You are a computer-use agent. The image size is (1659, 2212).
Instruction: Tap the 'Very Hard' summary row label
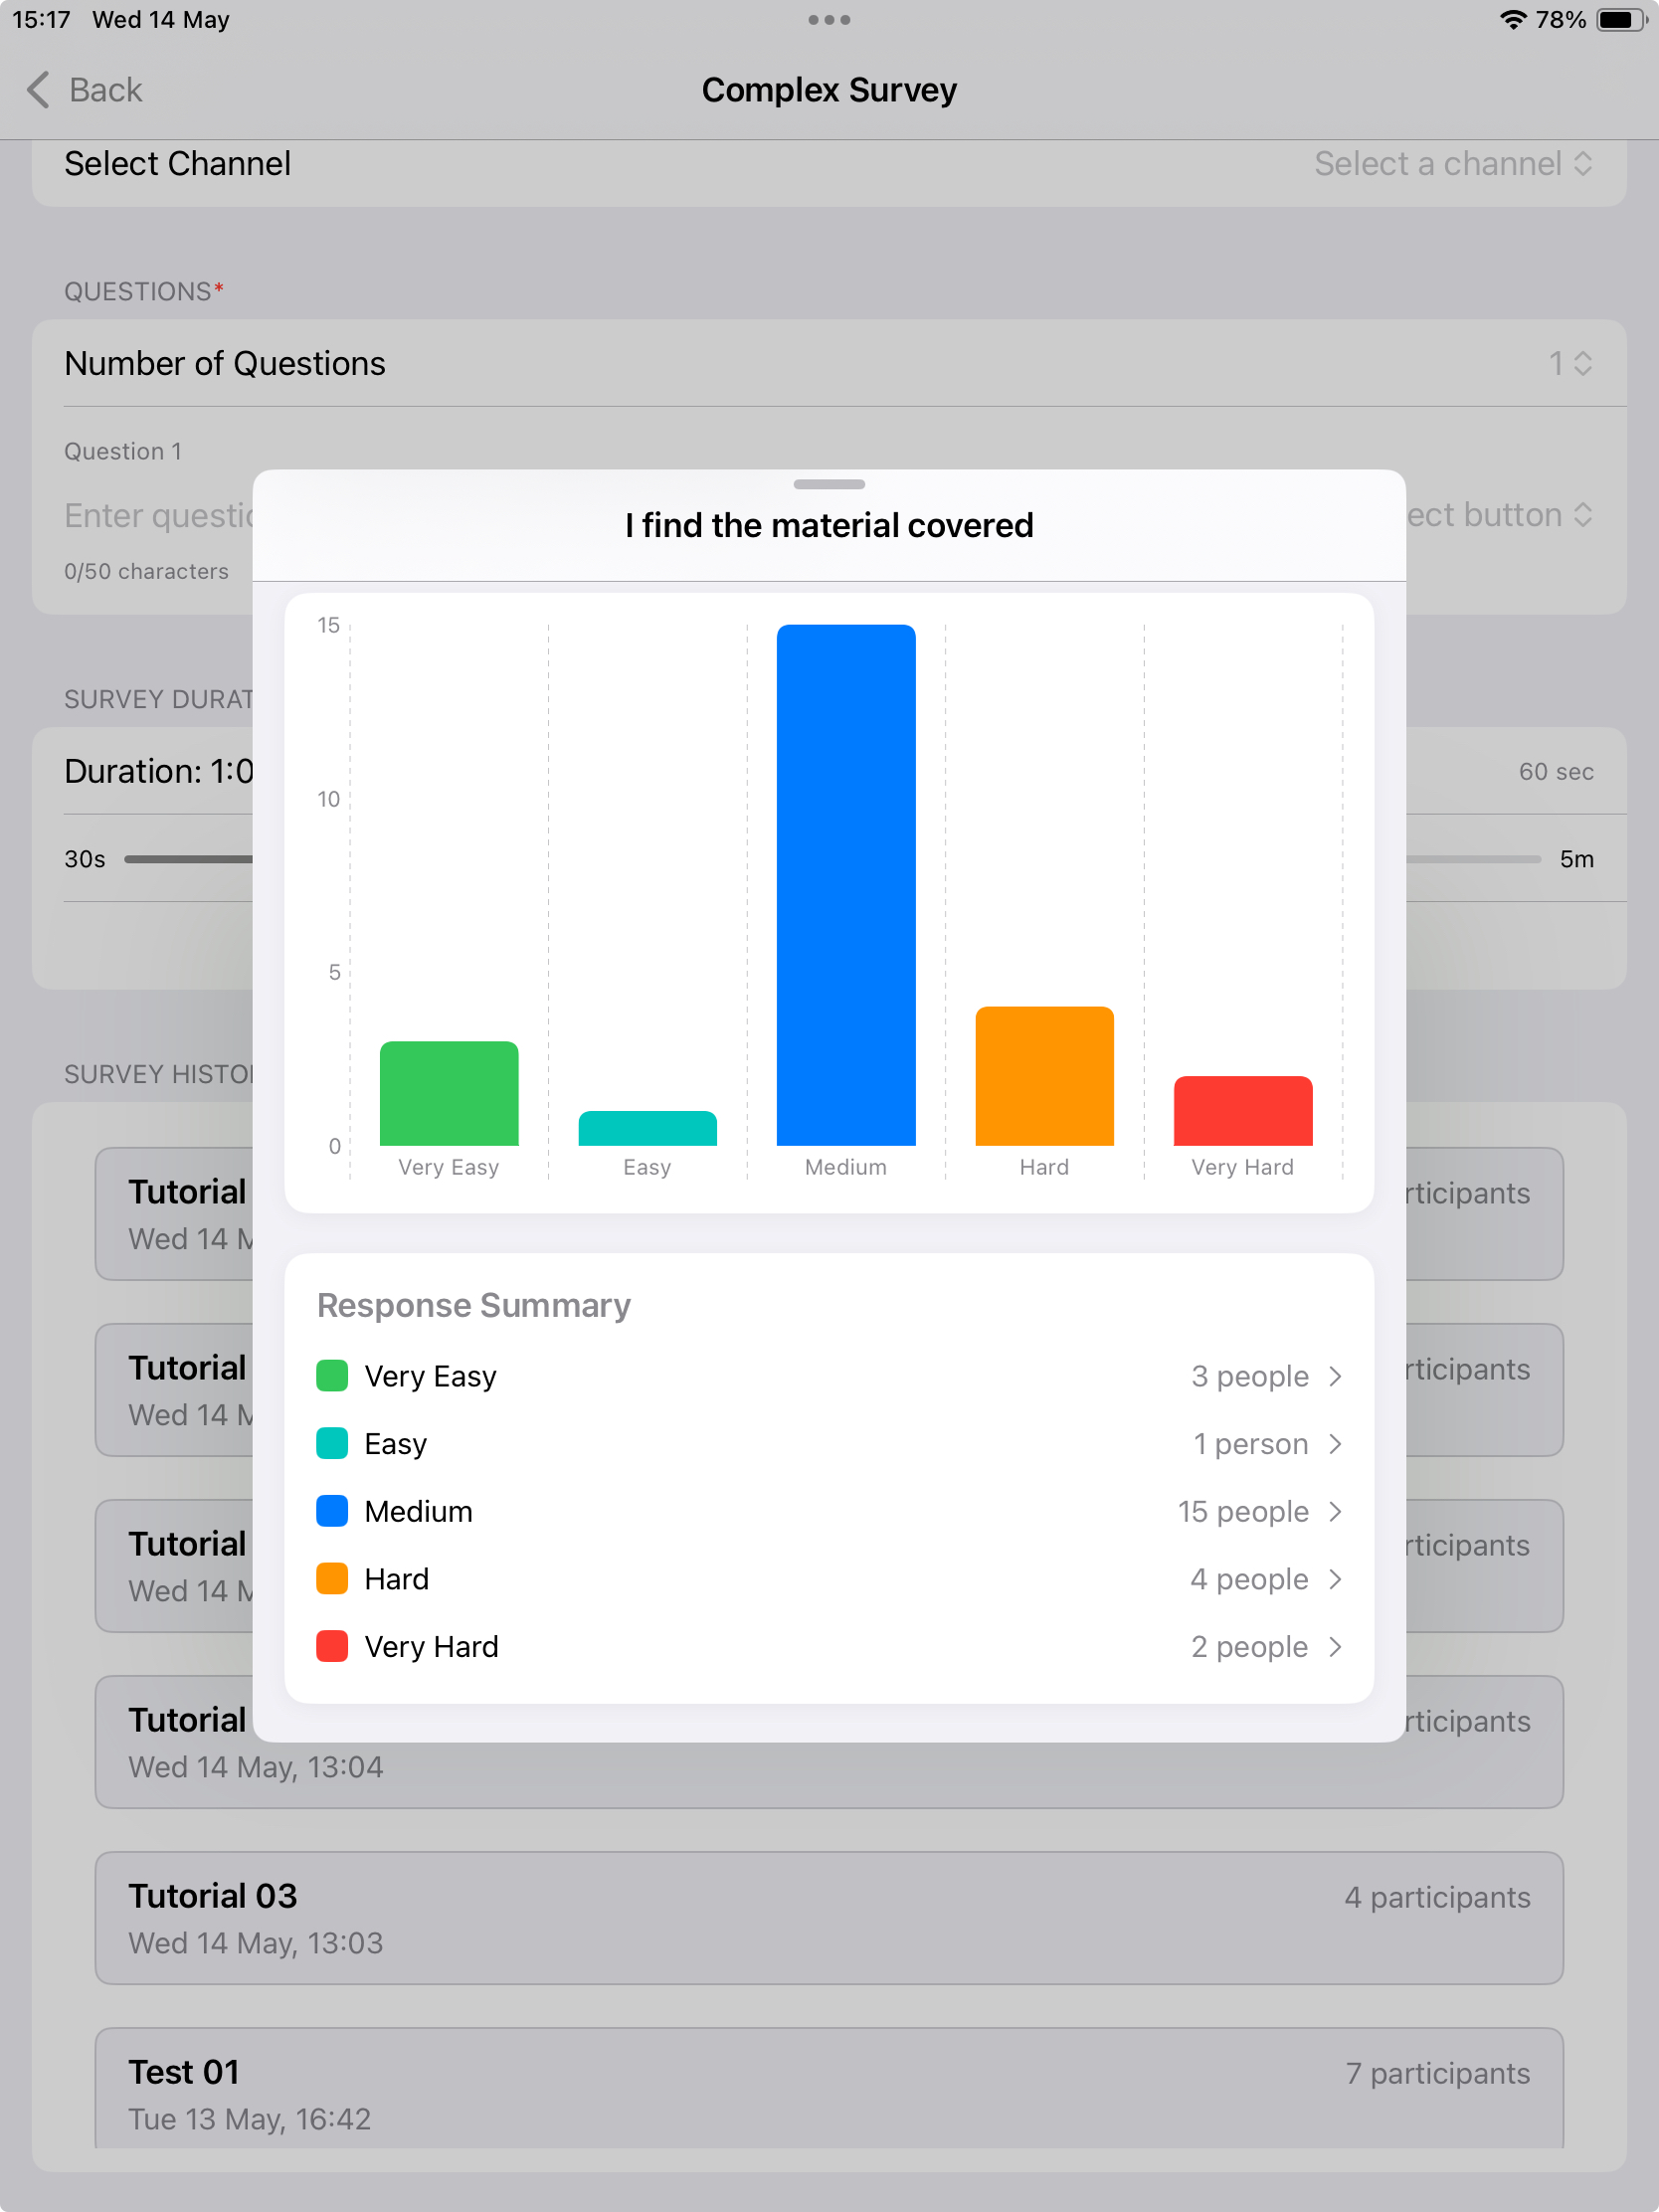point(431,1647)
